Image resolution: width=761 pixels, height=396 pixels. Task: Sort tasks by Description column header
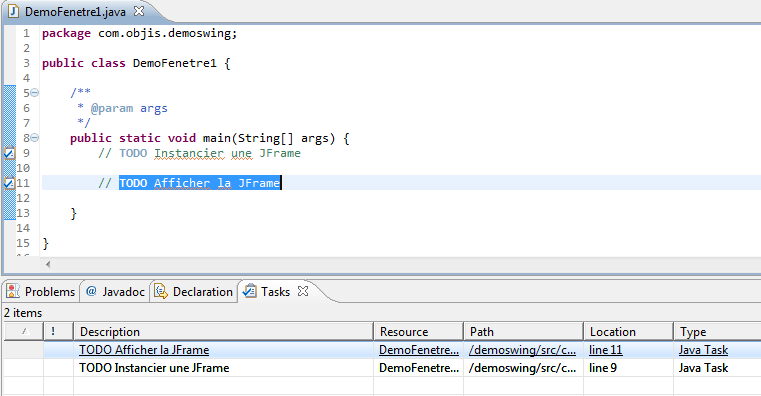tap(223, 331)
